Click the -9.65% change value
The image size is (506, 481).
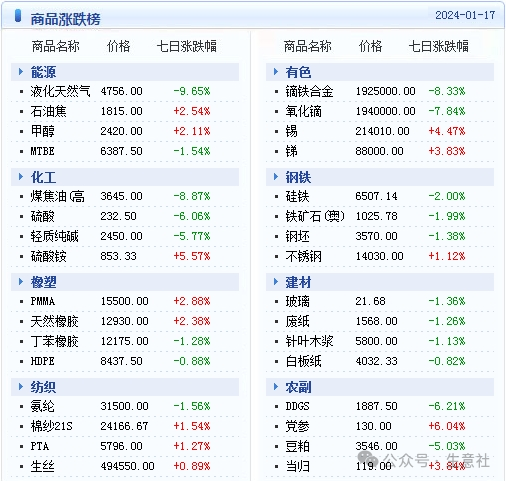(192, 91)
